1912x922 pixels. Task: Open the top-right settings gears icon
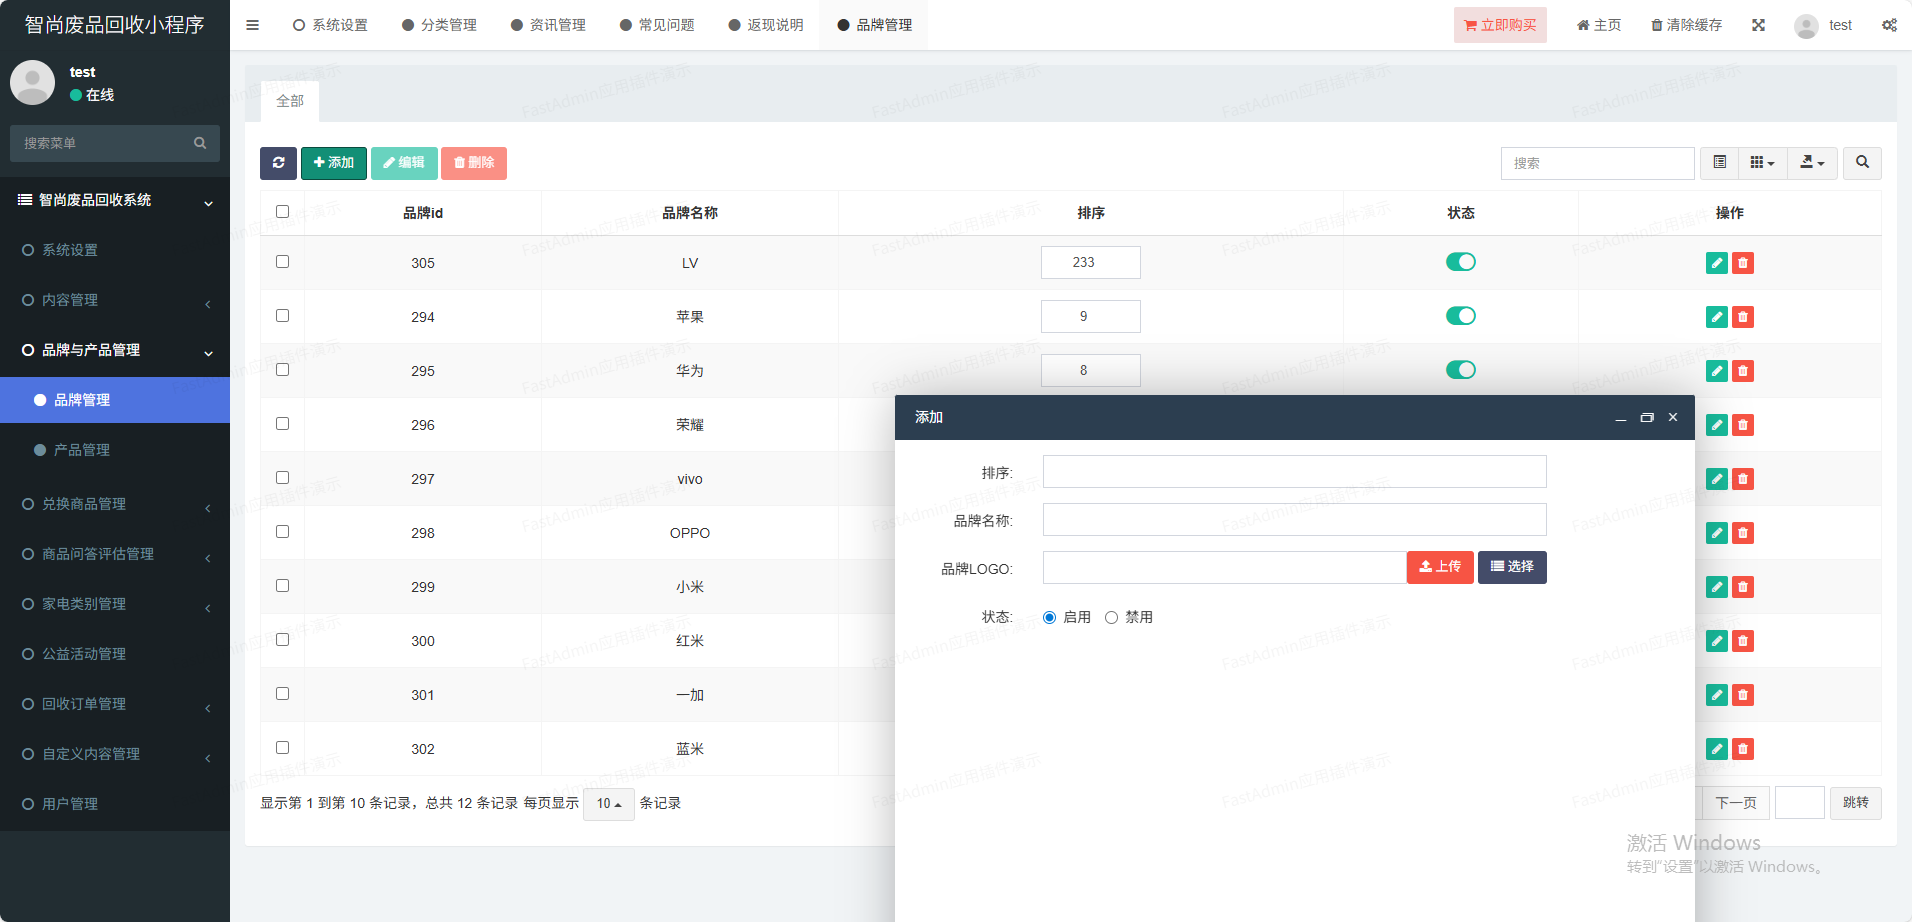(1889, 25)
